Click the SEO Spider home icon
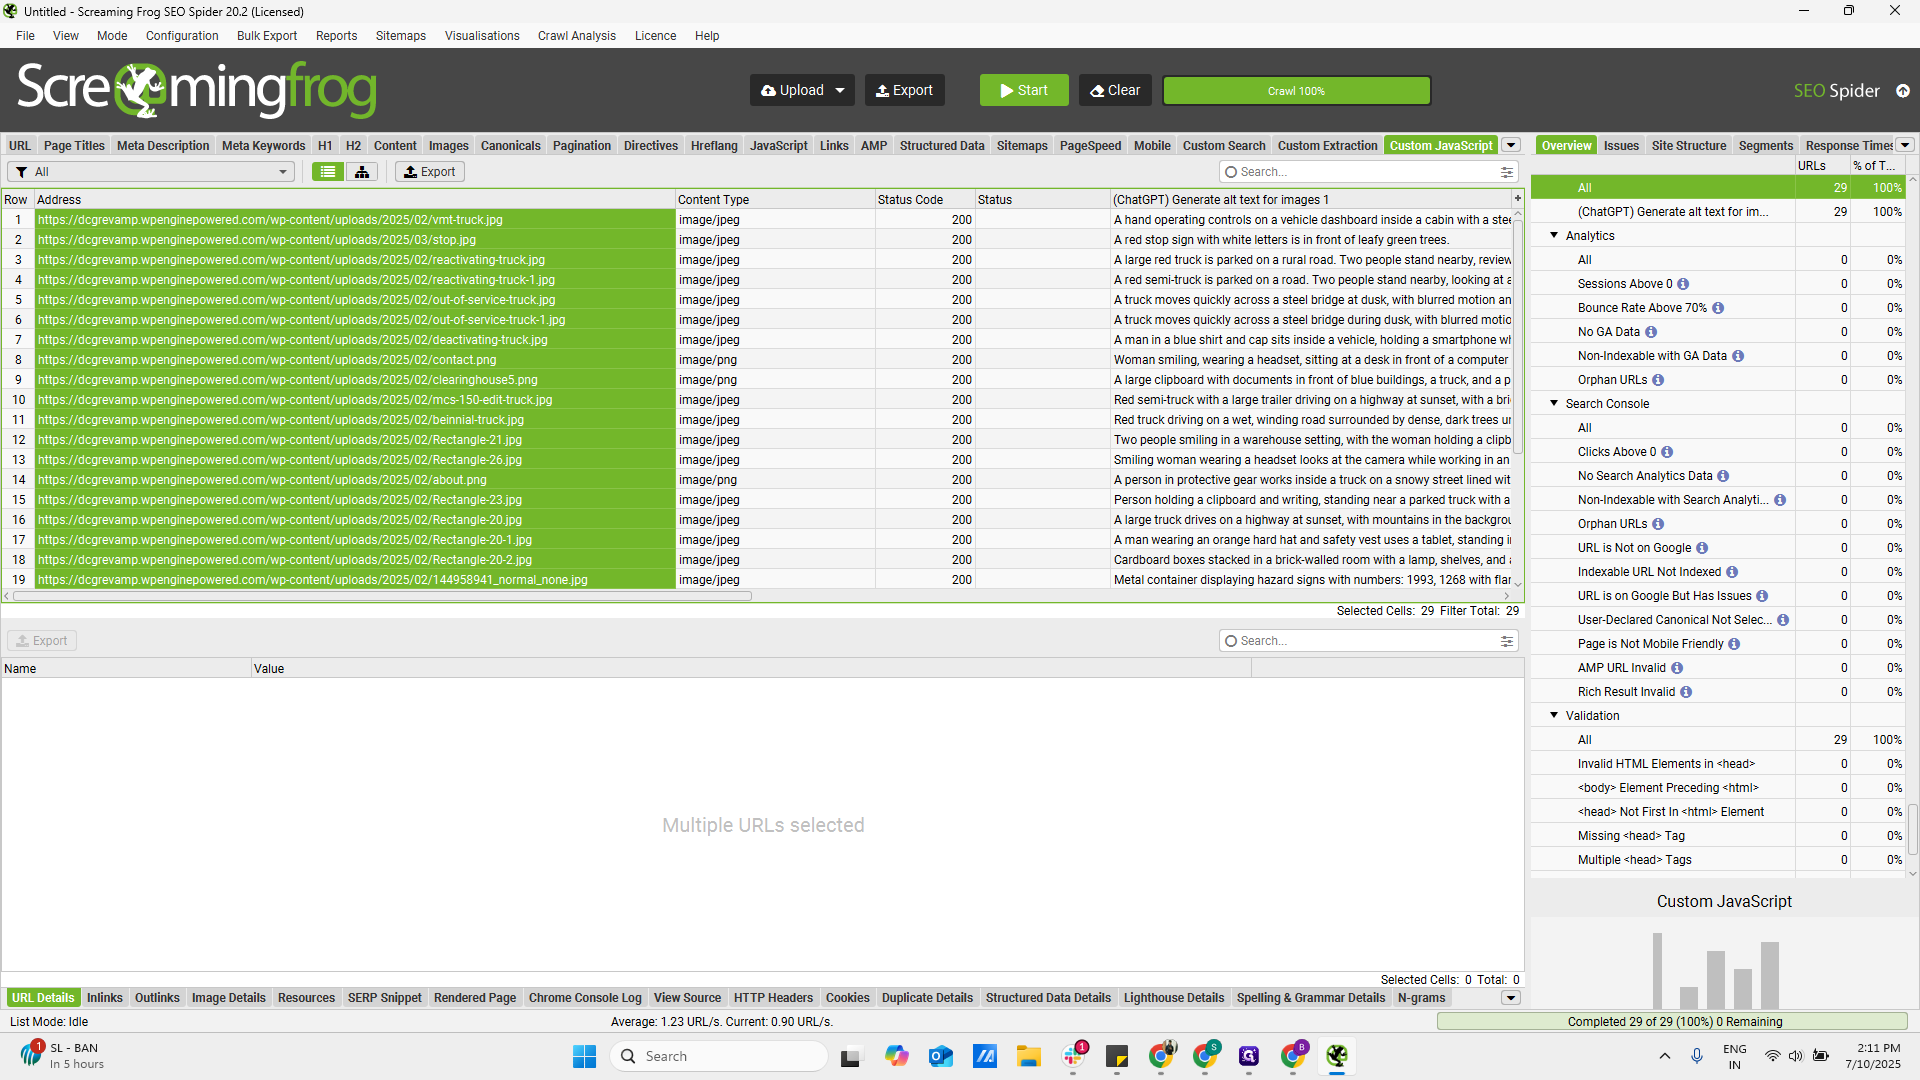The image size is (1920, 1080). coord(1903,90)
